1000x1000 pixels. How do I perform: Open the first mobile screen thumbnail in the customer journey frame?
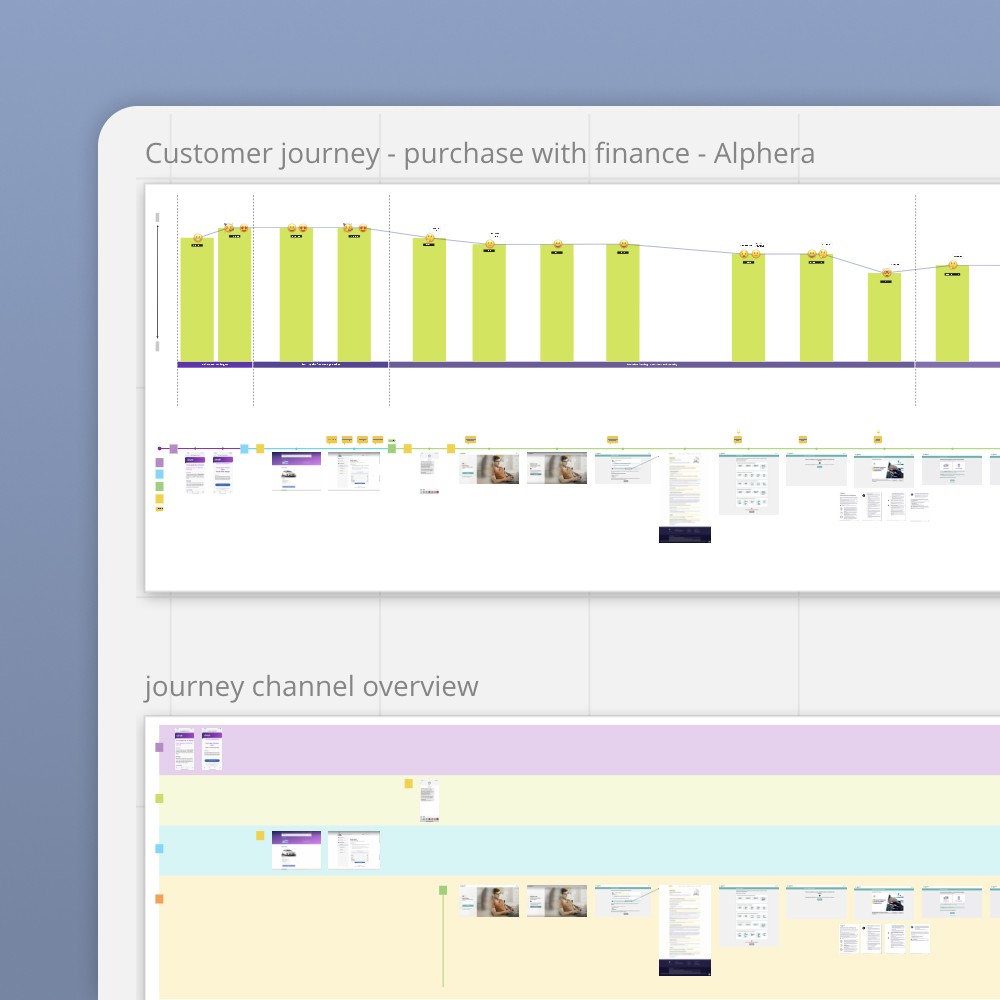[x=195, y=473]
